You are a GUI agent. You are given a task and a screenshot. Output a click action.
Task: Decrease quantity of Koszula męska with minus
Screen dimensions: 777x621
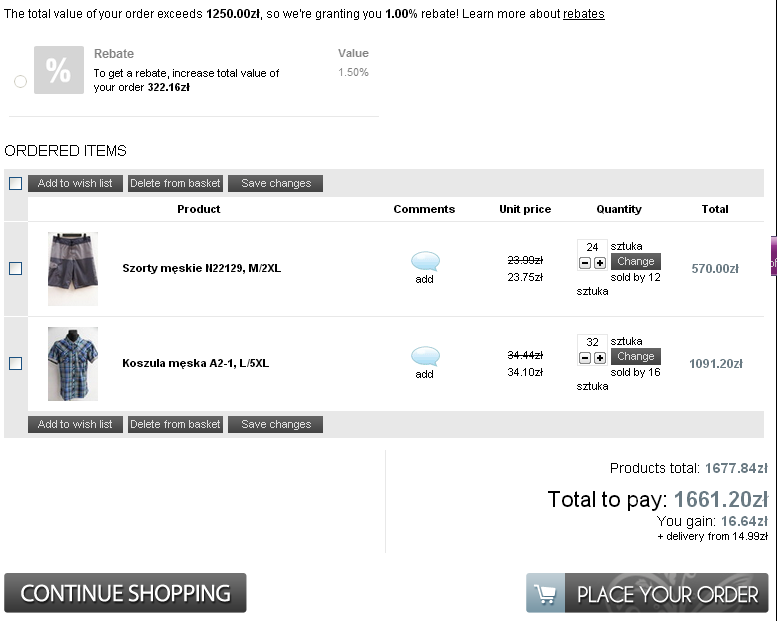pyautogui.click(x=585, y=358)
